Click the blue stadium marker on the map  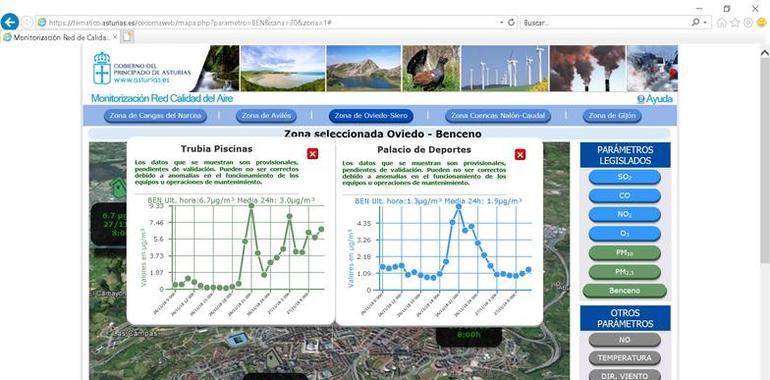pos(239,339)
